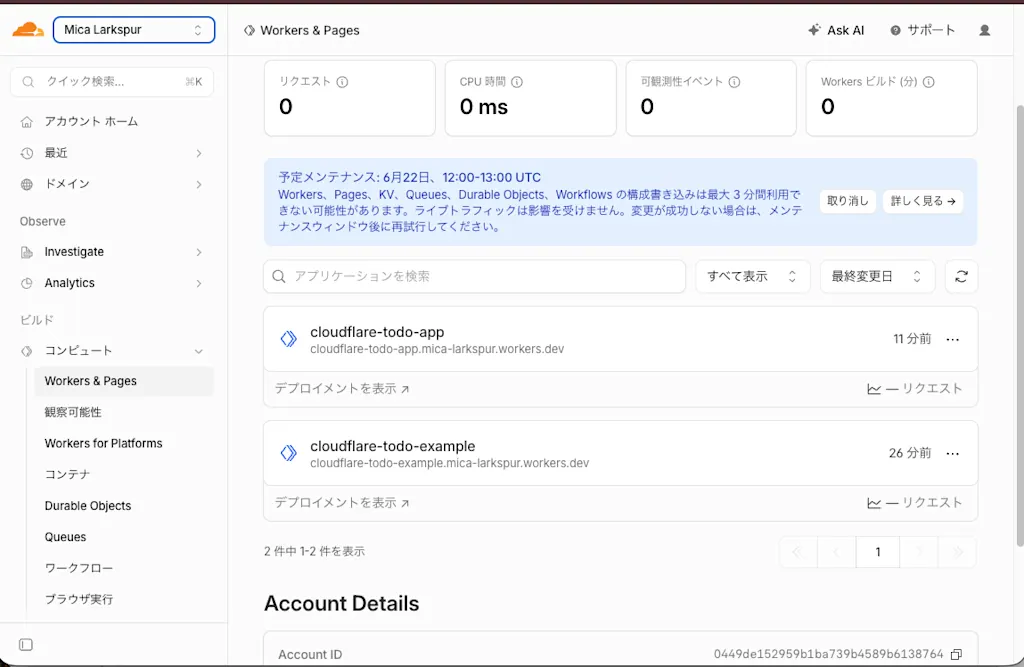This screenshot has width=1024, height=667.
Task: Collapse the コンピュート section chevron
Action: pos(199,351)
